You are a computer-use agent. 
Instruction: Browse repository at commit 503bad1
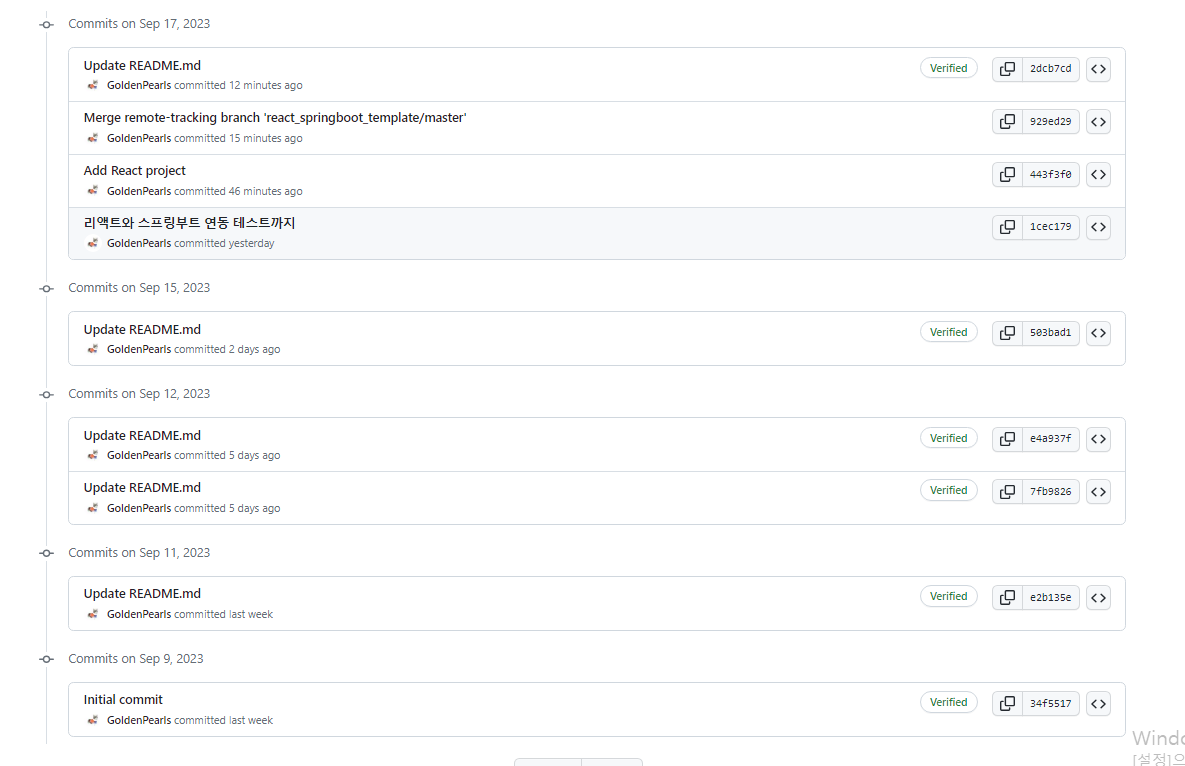tap(1098, 333)
